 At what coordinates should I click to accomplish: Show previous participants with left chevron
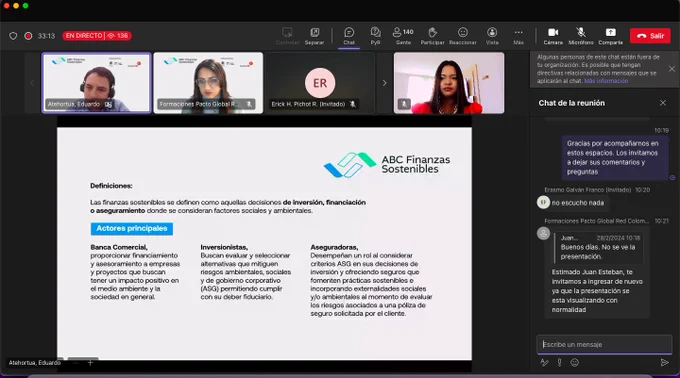[x=32, y=83]
